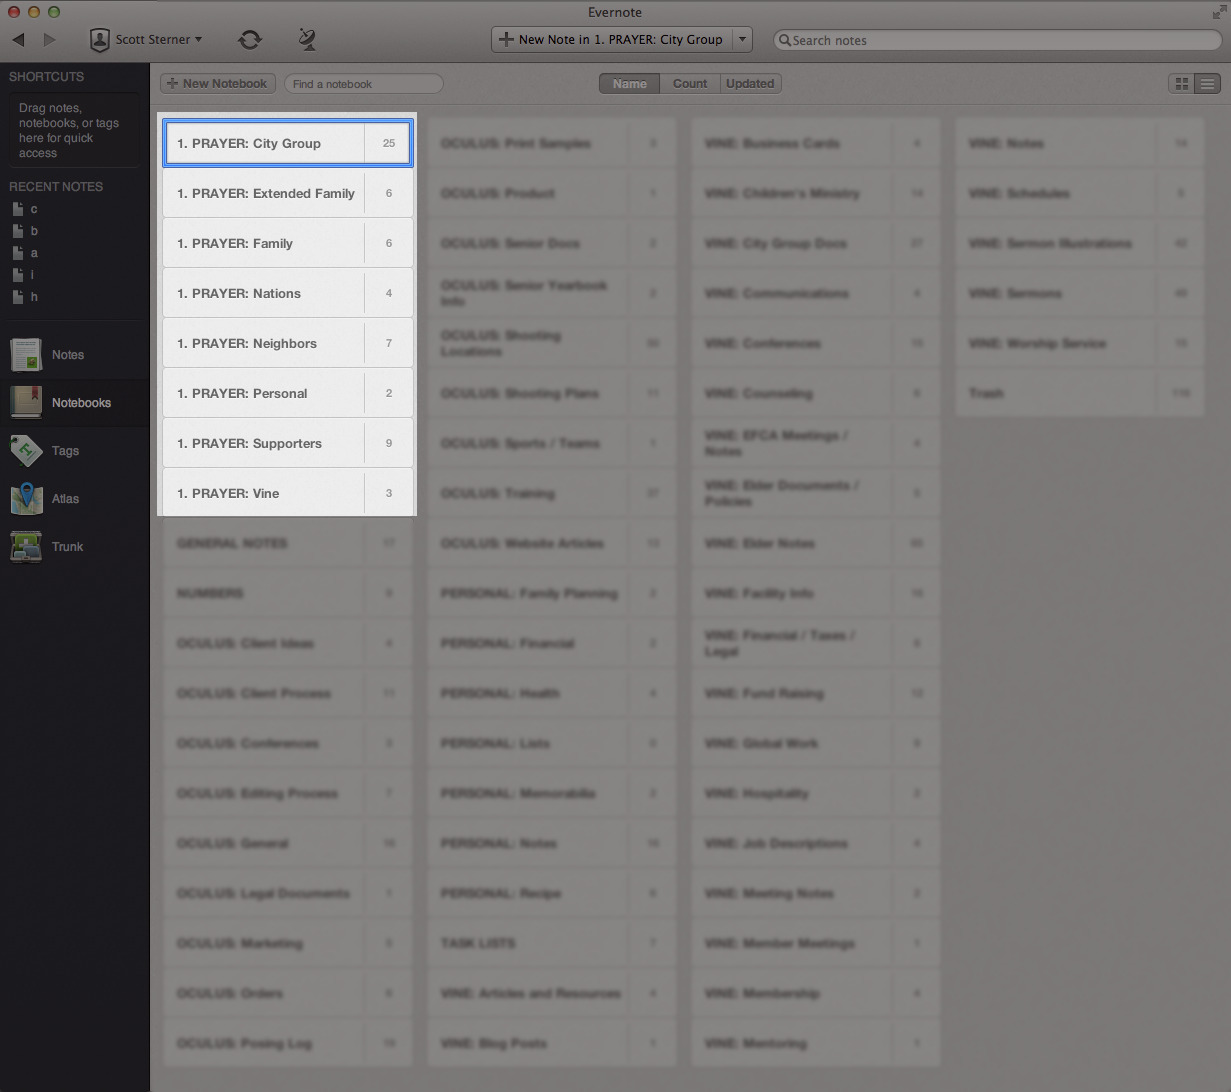This screenshot has width=1231, height=1092.
Task: Select notebook 1. PRAYER: Supporters
Action: [288, 443]
